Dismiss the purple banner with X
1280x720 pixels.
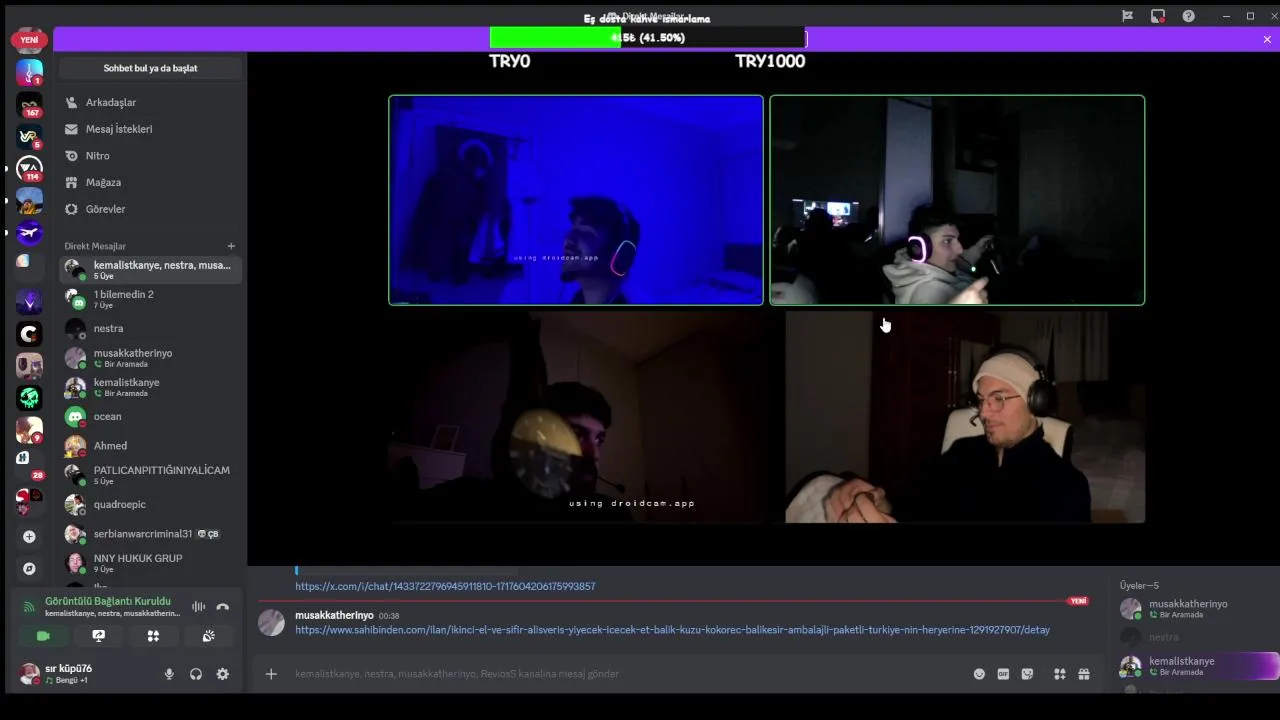tap(1267, 40)
